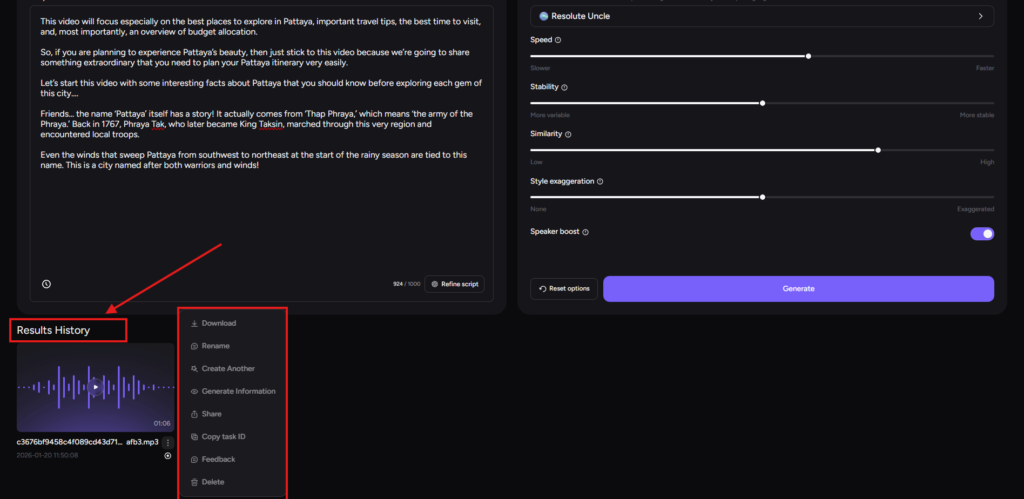This screenshot has width=1024, height=499.
Task: Click inside the Pattaya script text area
Action: pyautogui.click(x=261, y=153)
